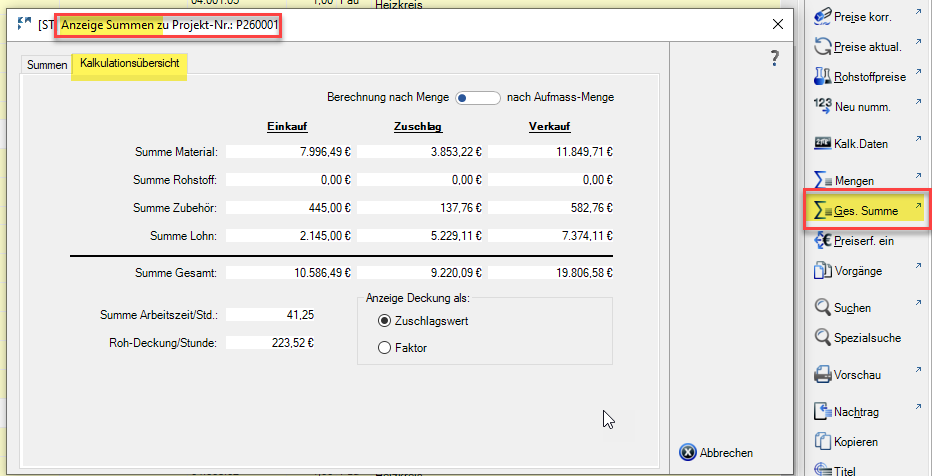Screen dimensions: 932x476
Task: Click the Neu numm. renumber icon
Action: (823, 105)
